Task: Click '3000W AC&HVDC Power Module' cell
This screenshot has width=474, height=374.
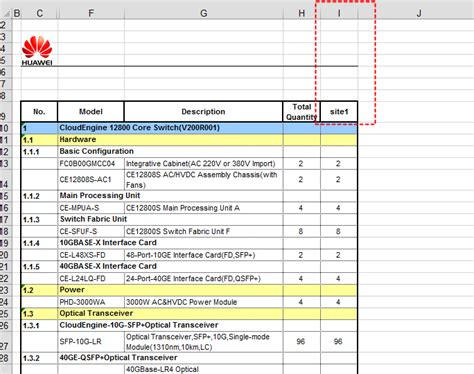Action: 204,302
